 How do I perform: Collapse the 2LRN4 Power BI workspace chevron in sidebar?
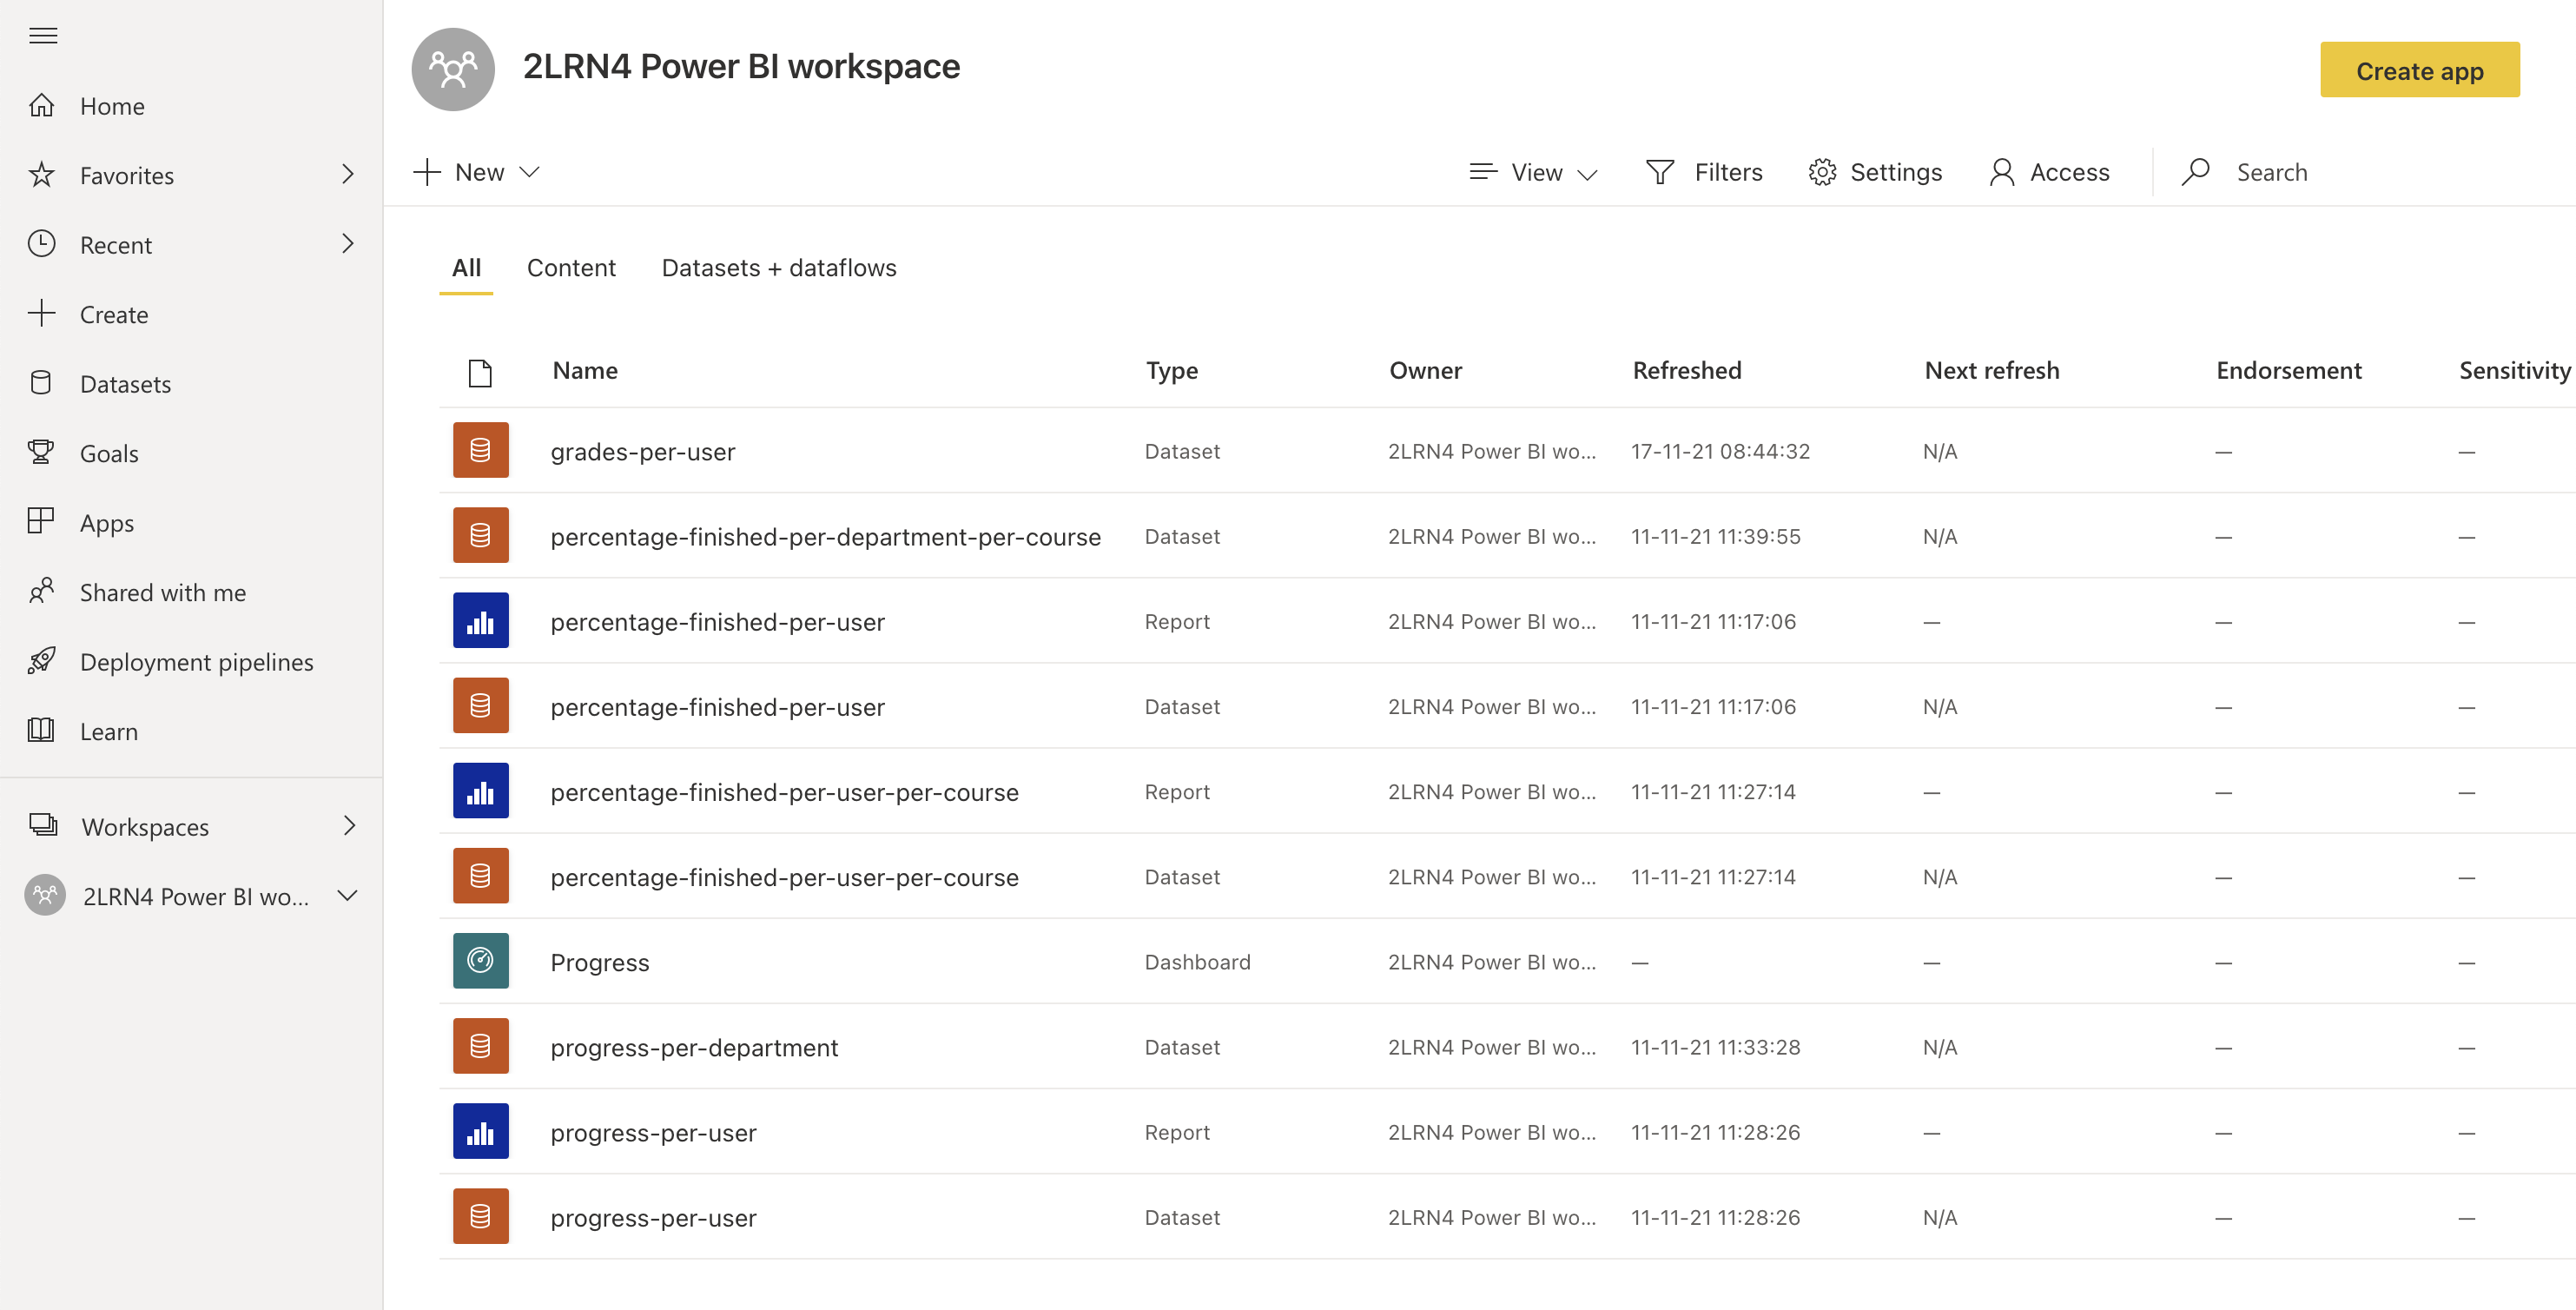pos(348,895)
